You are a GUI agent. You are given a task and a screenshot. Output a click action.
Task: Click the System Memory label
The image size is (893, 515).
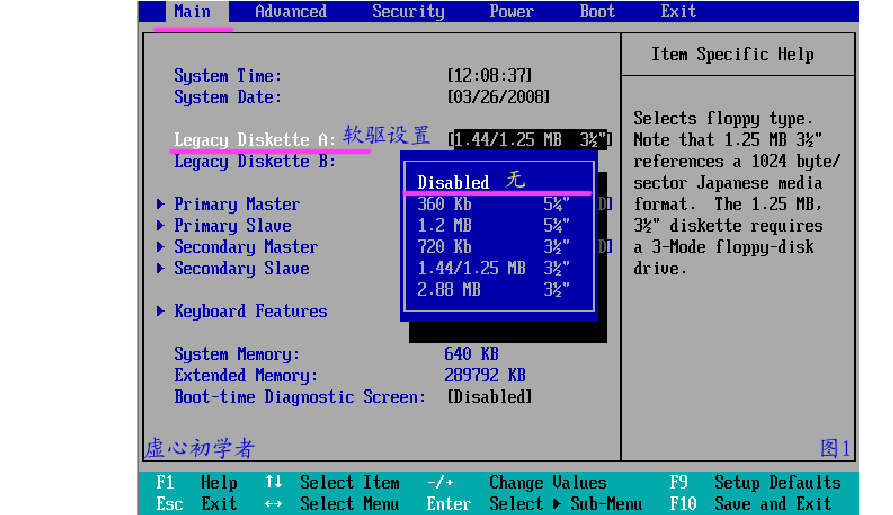pos(237,354)
